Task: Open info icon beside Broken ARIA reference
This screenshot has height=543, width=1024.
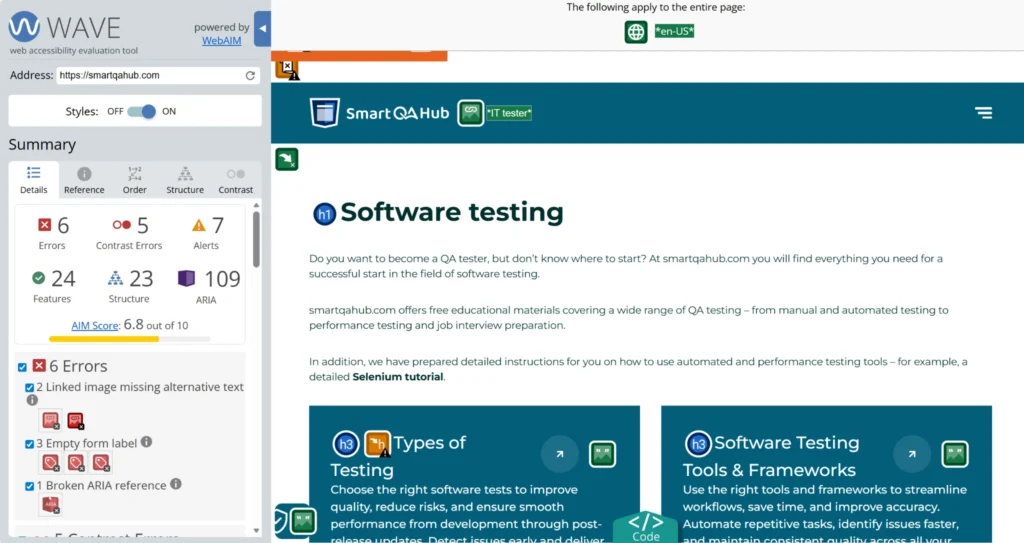Action: tap(176, 484)
